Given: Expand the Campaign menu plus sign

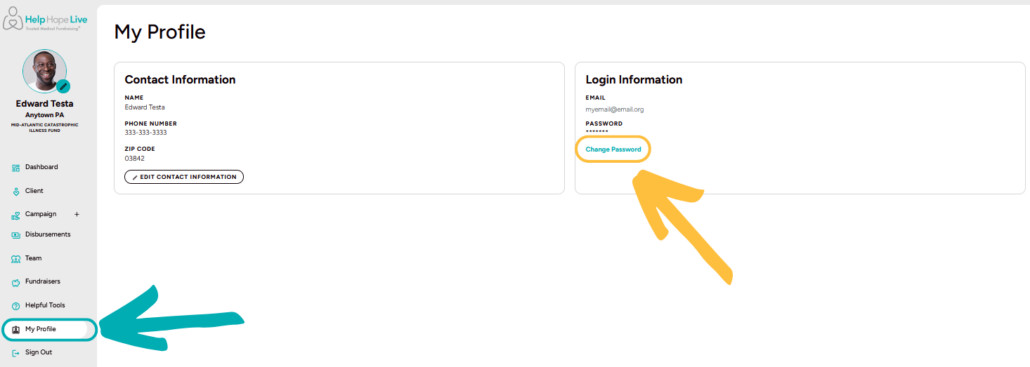Looking at the screenshot, I should 77,214.
